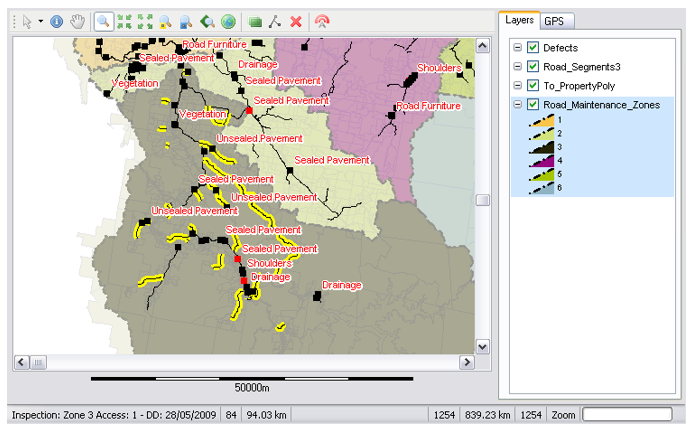
Task: Toggle the To_PropertyPoly layer checkbox
Action: pos(533,86)
